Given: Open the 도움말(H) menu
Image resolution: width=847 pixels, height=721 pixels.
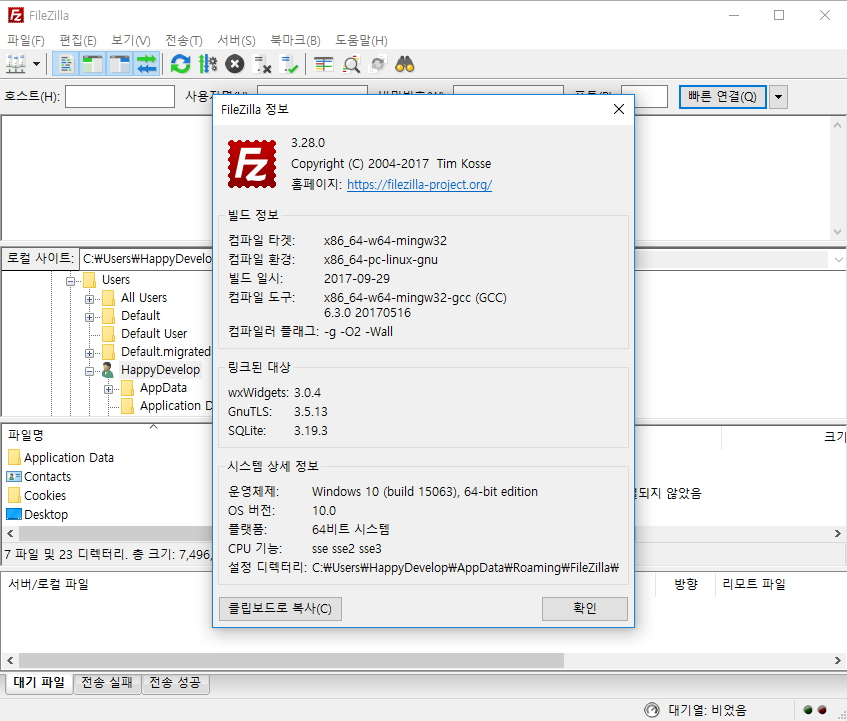Looking at the screenshot, I should click(361, 41).
